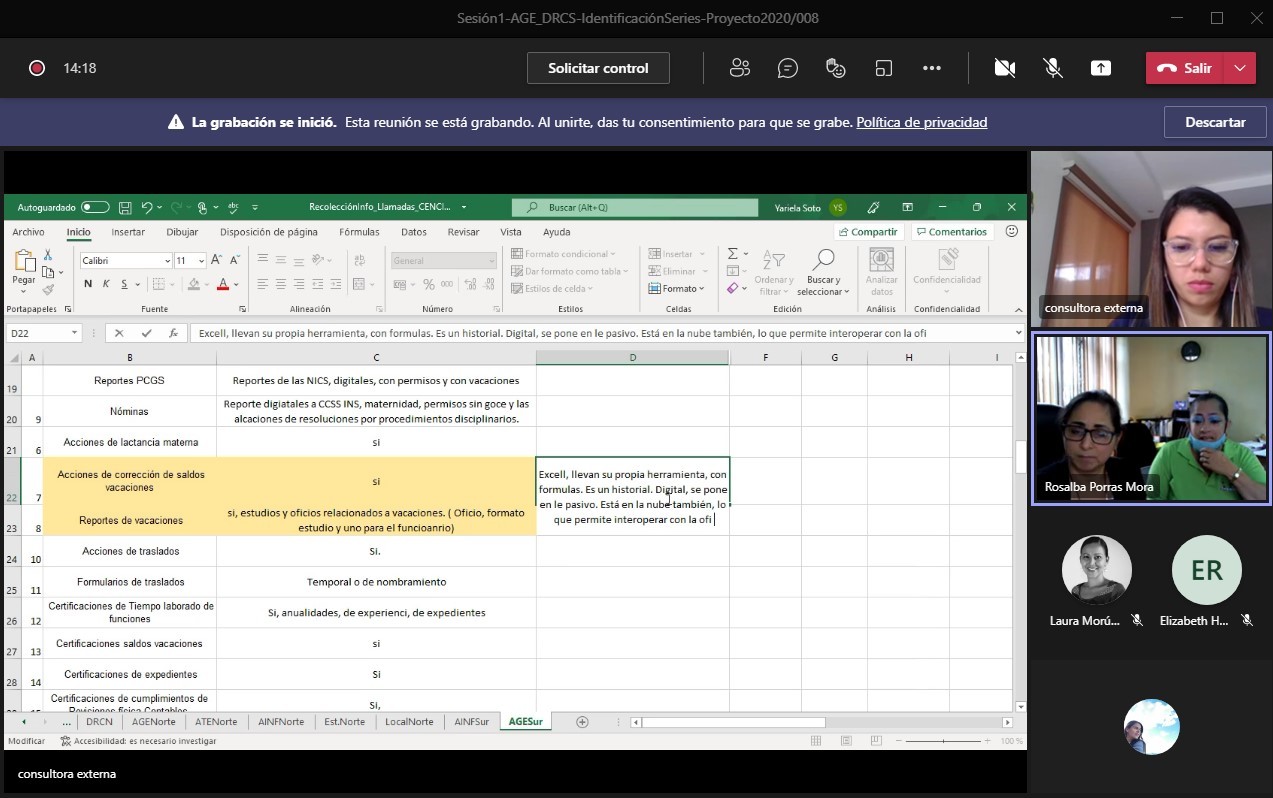Open the Calibri font name dropdown
1273x798 pixels.
[x=167, y=261]
